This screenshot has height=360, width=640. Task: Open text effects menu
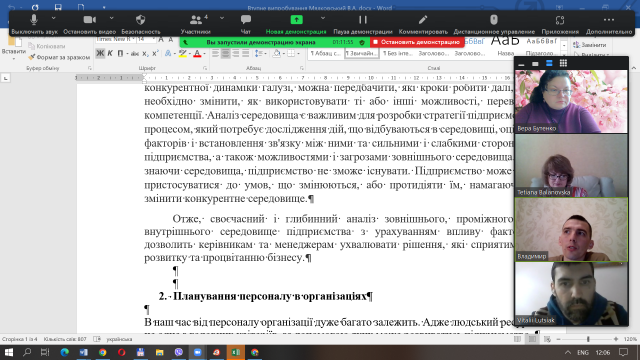pyautogui.click(x=168, y=53)
